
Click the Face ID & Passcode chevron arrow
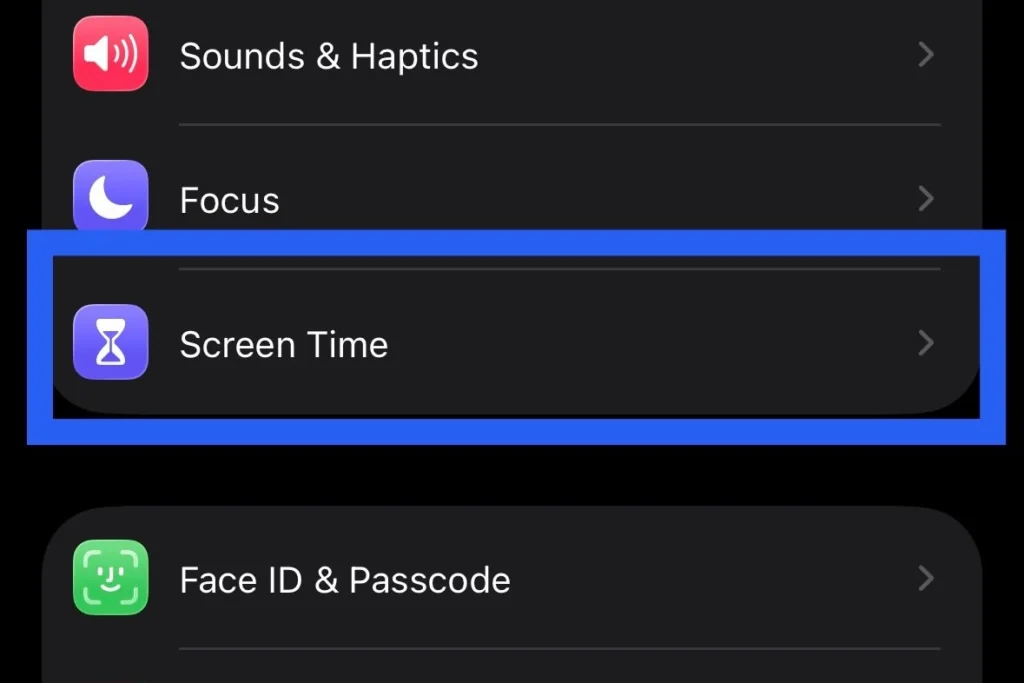(925, 579)
